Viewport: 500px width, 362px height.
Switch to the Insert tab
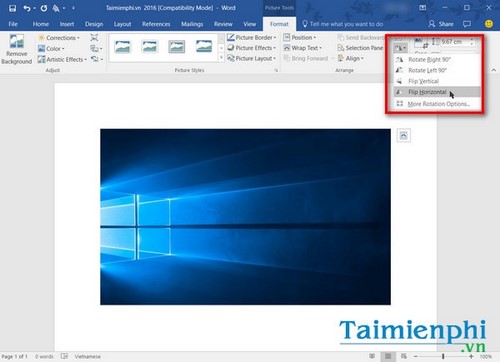coord(67,24)
